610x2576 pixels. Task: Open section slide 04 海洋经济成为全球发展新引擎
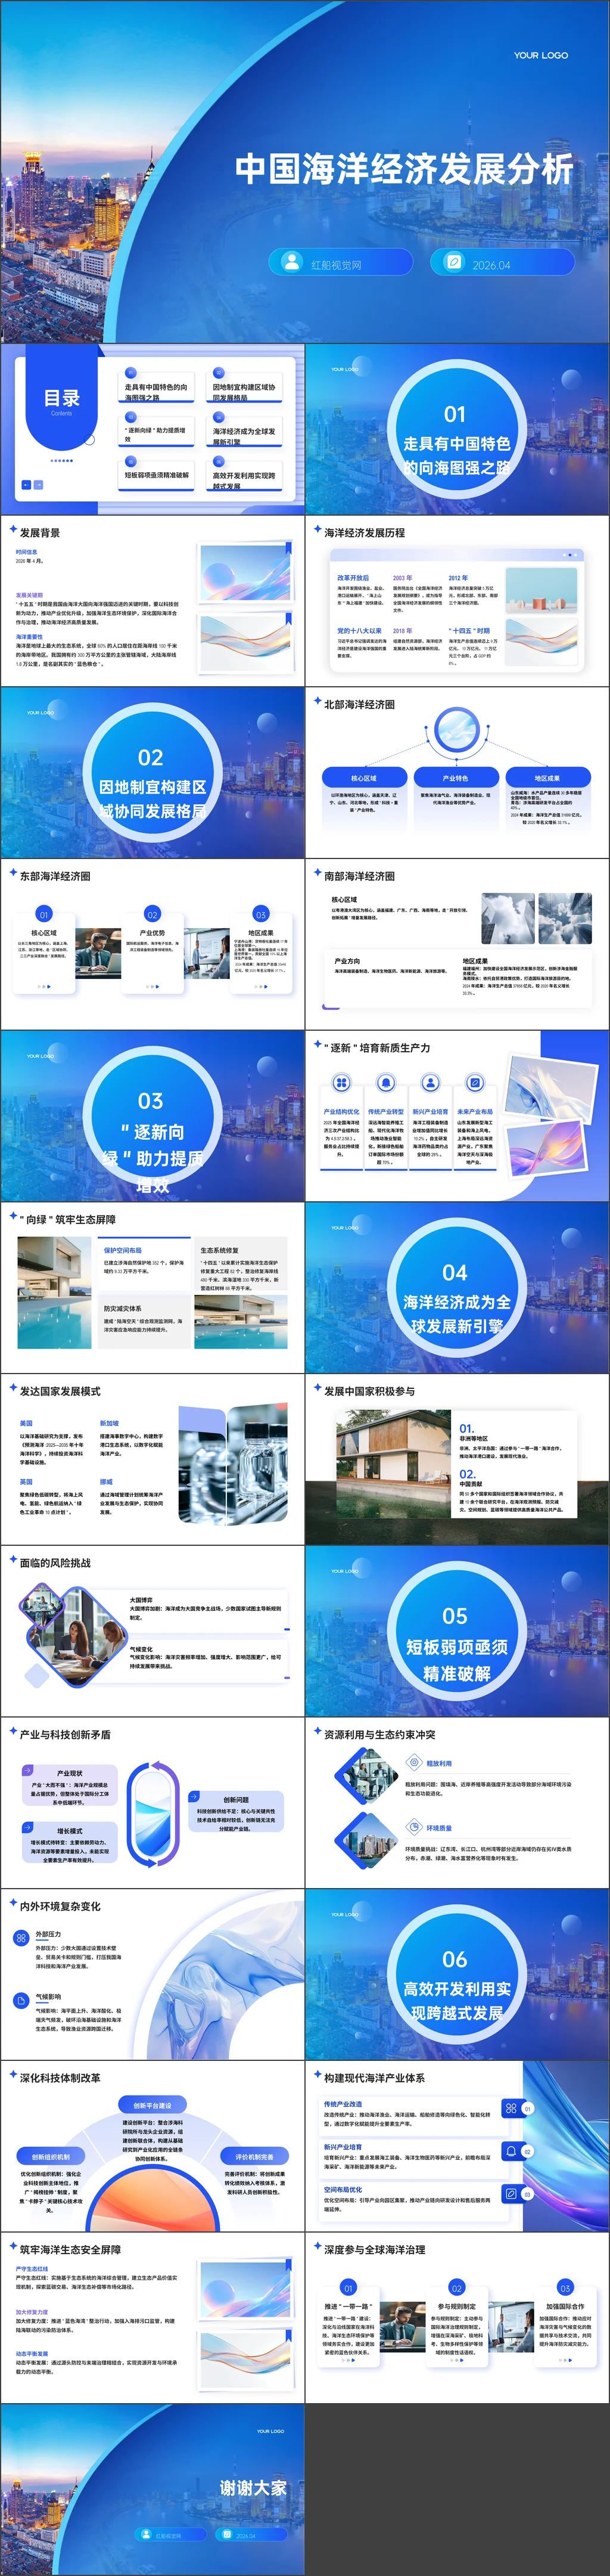click(x=457, y=1288)
